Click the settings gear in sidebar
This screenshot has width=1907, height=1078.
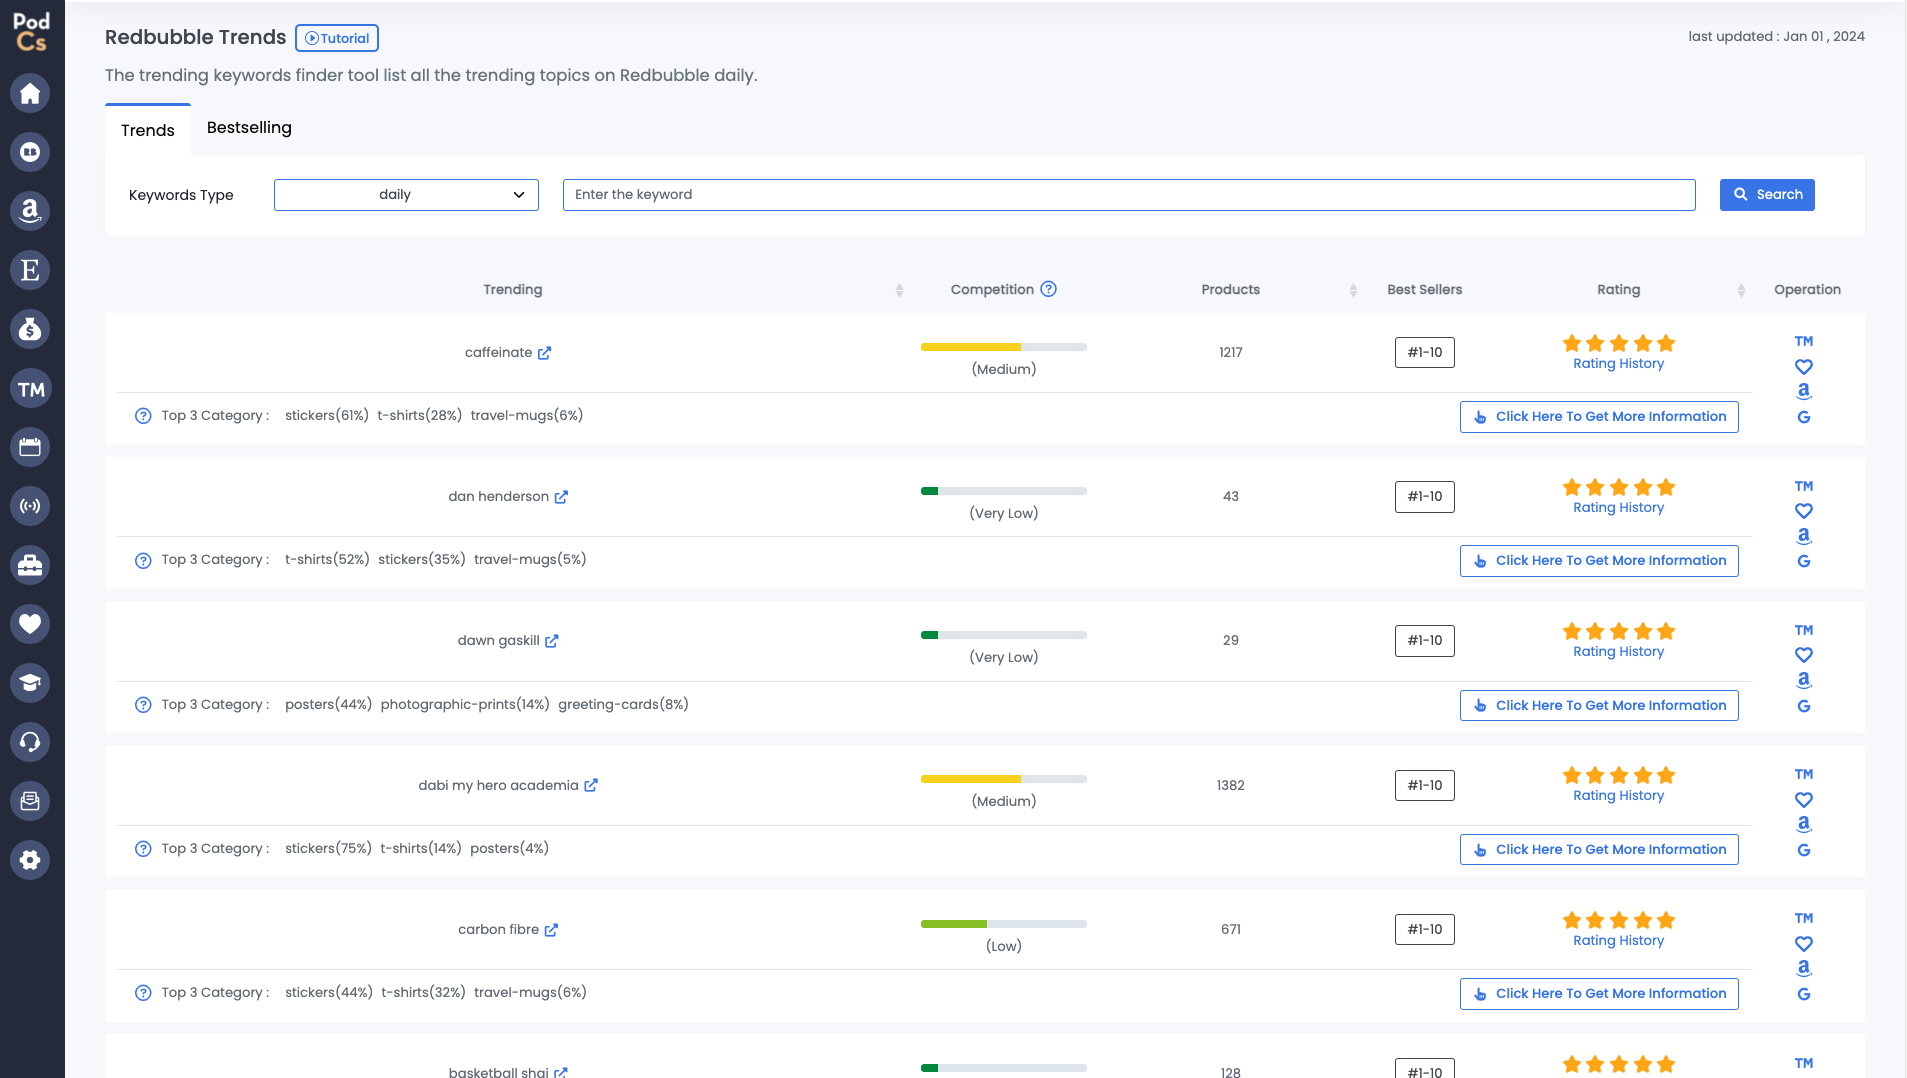pos(30,860)
